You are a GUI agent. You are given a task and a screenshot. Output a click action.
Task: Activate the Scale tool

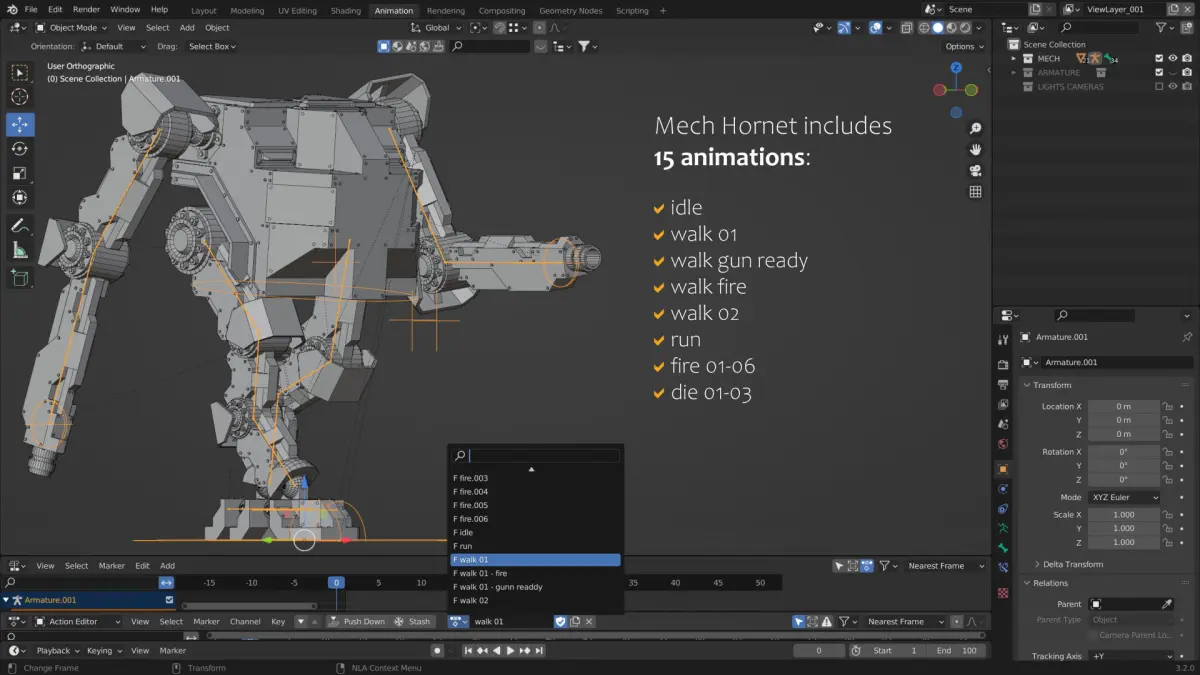(20, 173)
